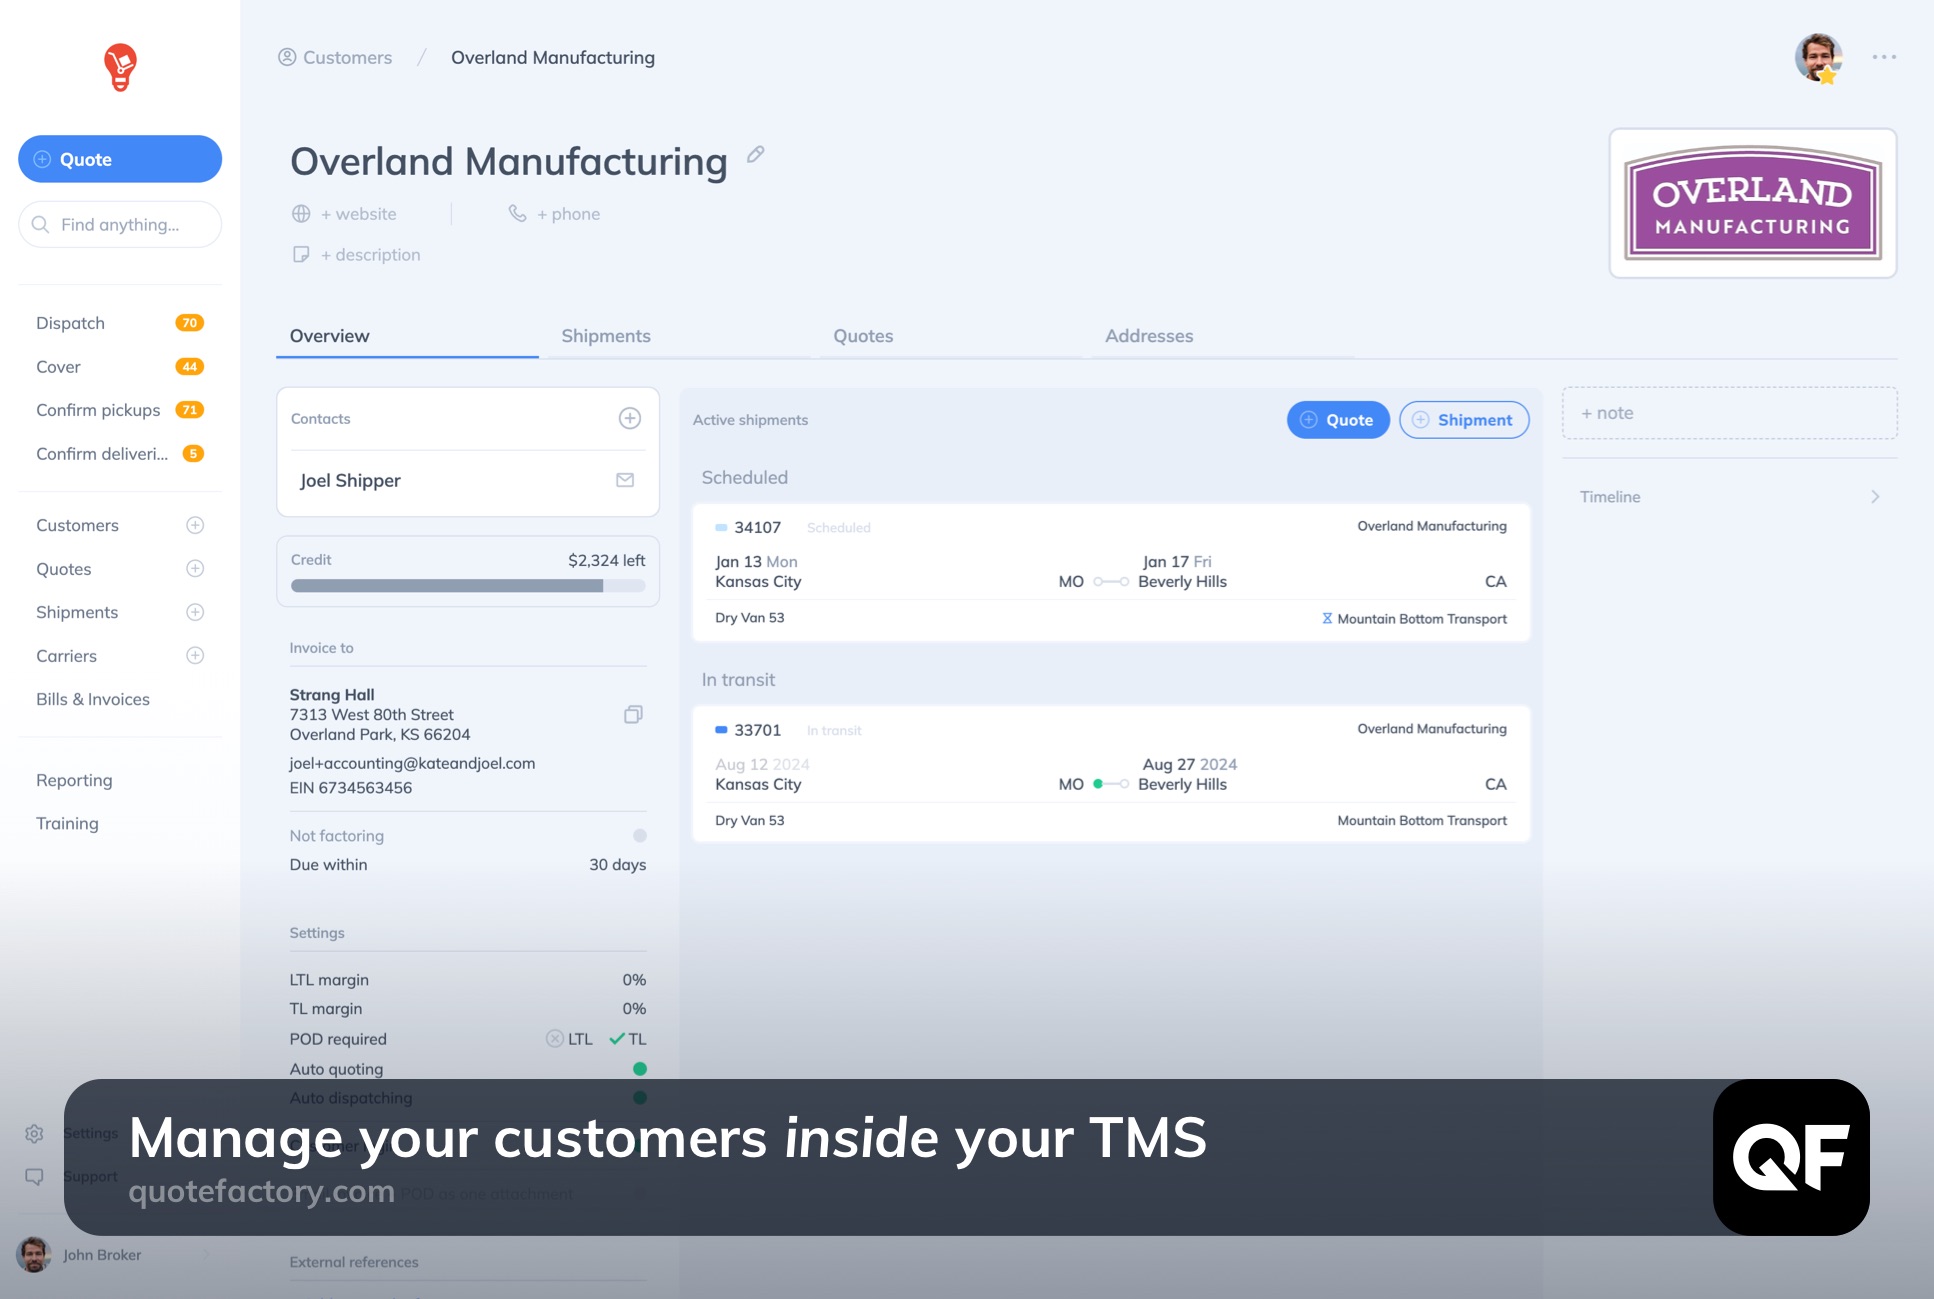The width and height of the screenshot is (1934, 1299).
Task: Open the three-dot menu at top right
Action: 1884,57
